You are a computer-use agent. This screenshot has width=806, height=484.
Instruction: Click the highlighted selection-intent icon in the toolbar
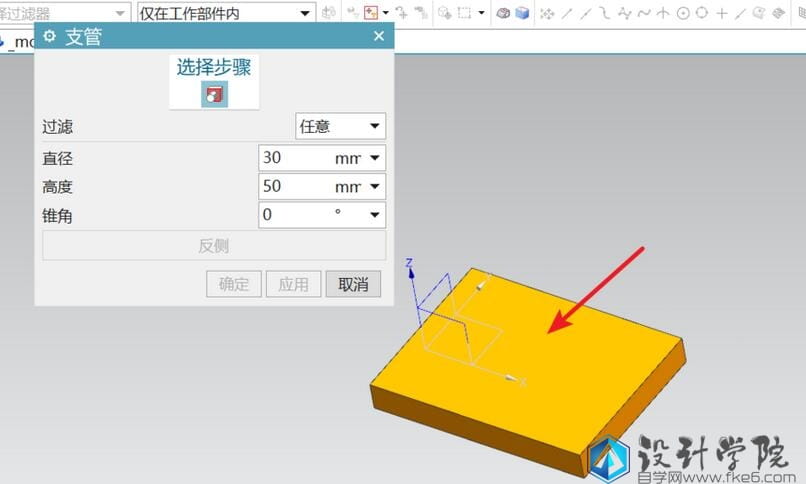tap(371, 13)
